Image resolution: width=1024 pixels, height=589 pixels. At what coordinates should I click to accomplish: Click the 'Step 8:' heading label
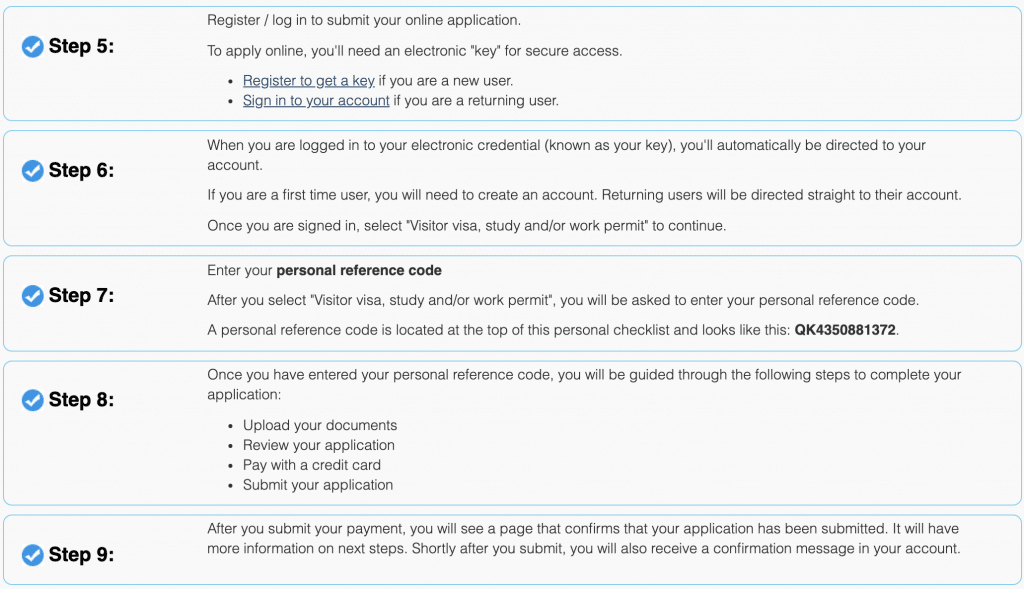click(x=81, y=400)
